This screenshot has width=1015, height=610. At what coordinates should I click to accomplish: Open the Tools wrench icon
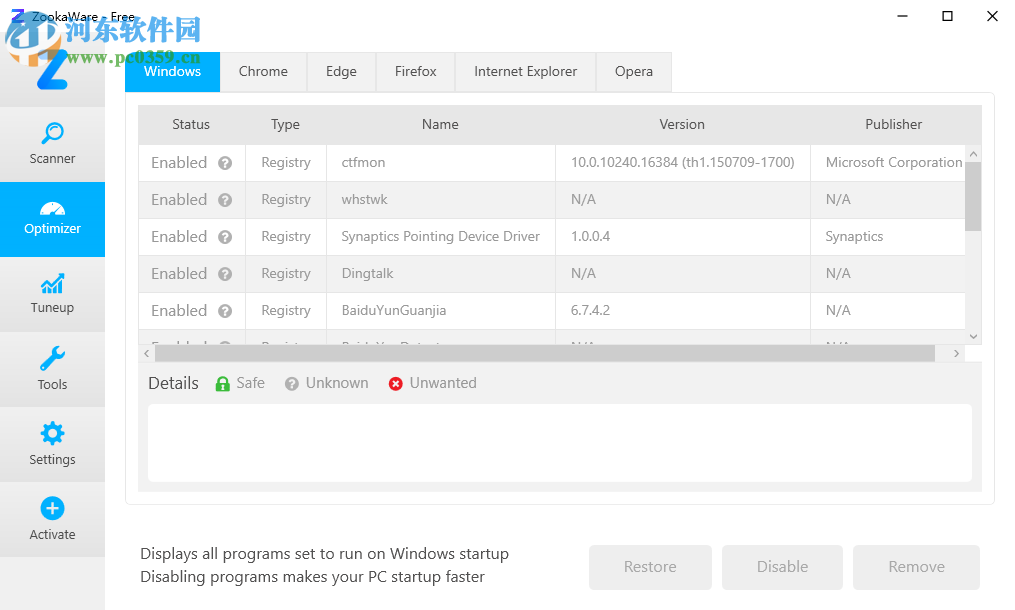(52, 359)
